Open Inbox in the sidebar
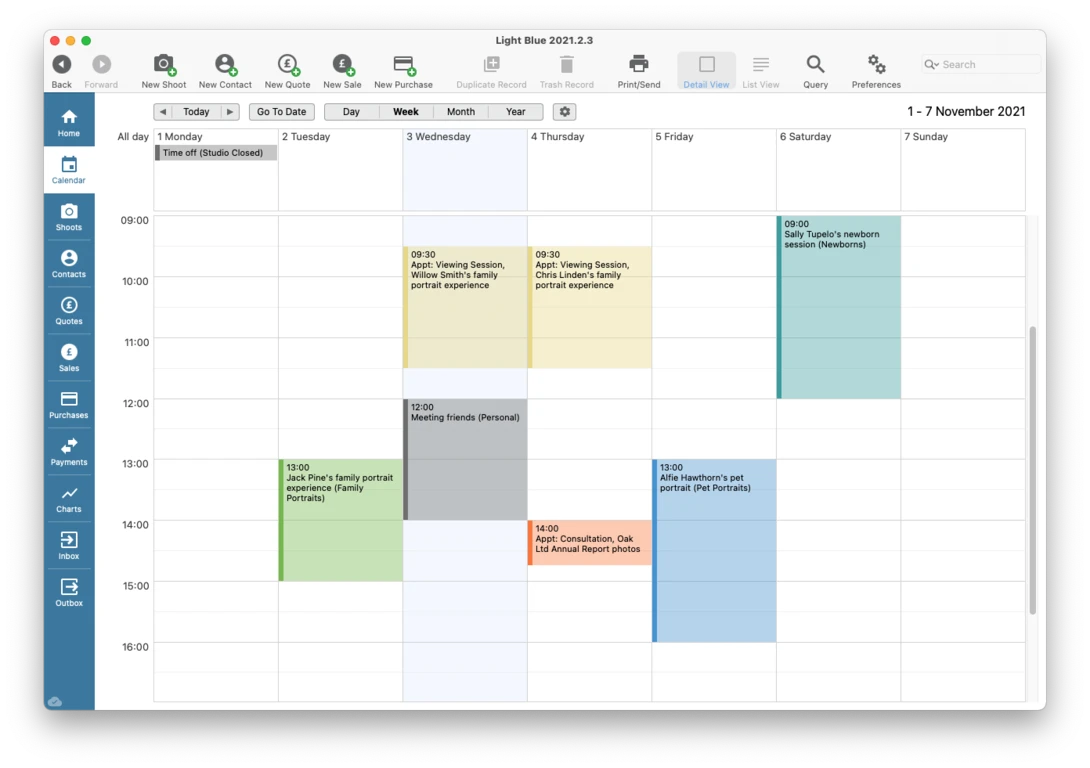The height and width of the screenshot is (768, 1090). (69, 546)
